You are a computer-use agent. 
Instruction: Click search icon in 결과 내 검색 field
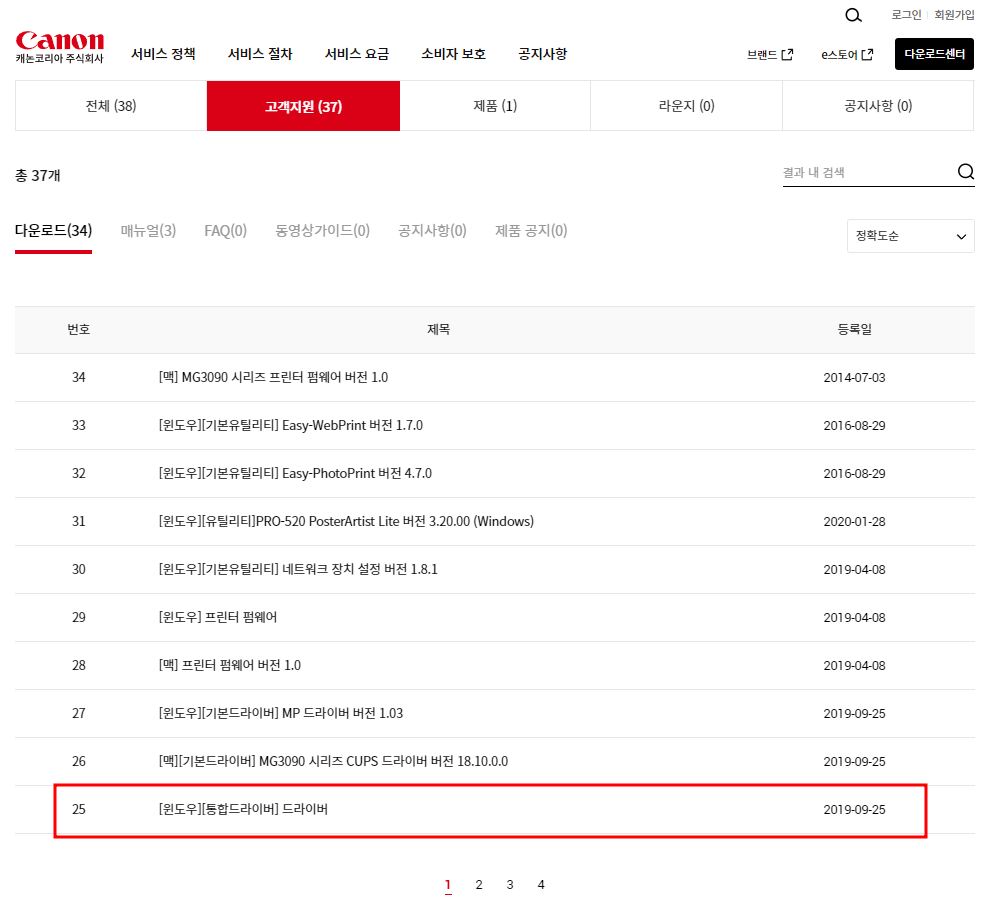point(965,171)
